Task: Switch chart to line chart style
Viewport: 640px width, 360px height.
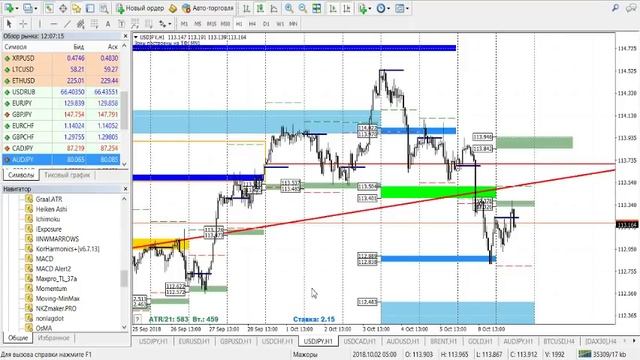Action: [x=274, y=8]
